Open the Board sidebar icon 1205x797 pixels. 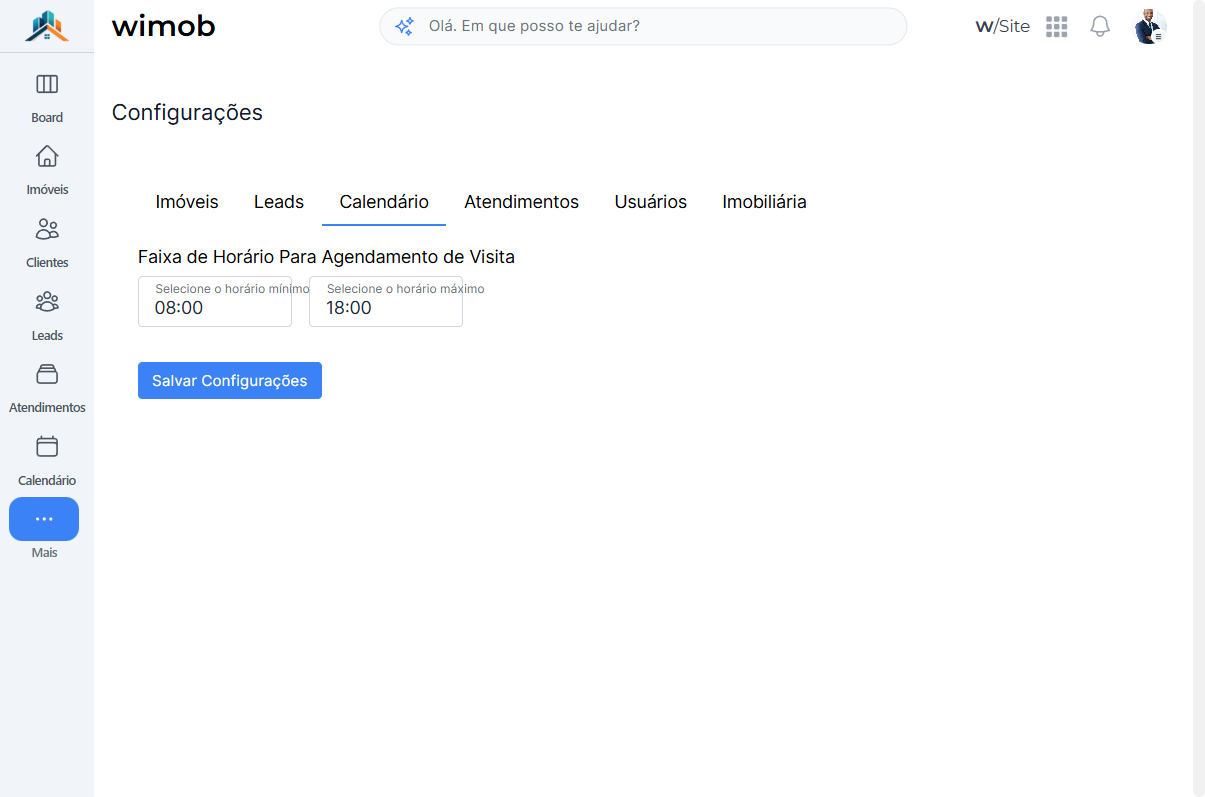pos(47,84)
